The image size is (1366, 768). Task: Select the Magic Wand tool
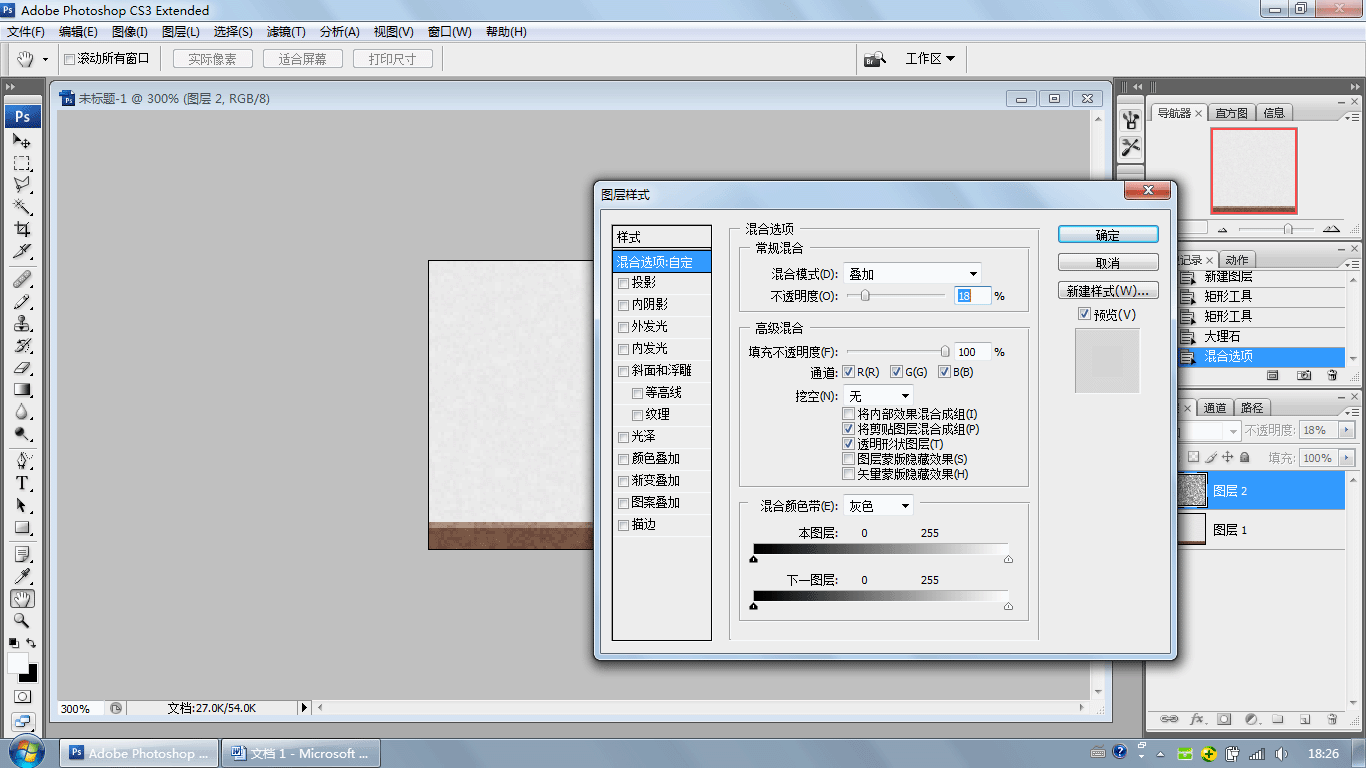click(22, 207)
